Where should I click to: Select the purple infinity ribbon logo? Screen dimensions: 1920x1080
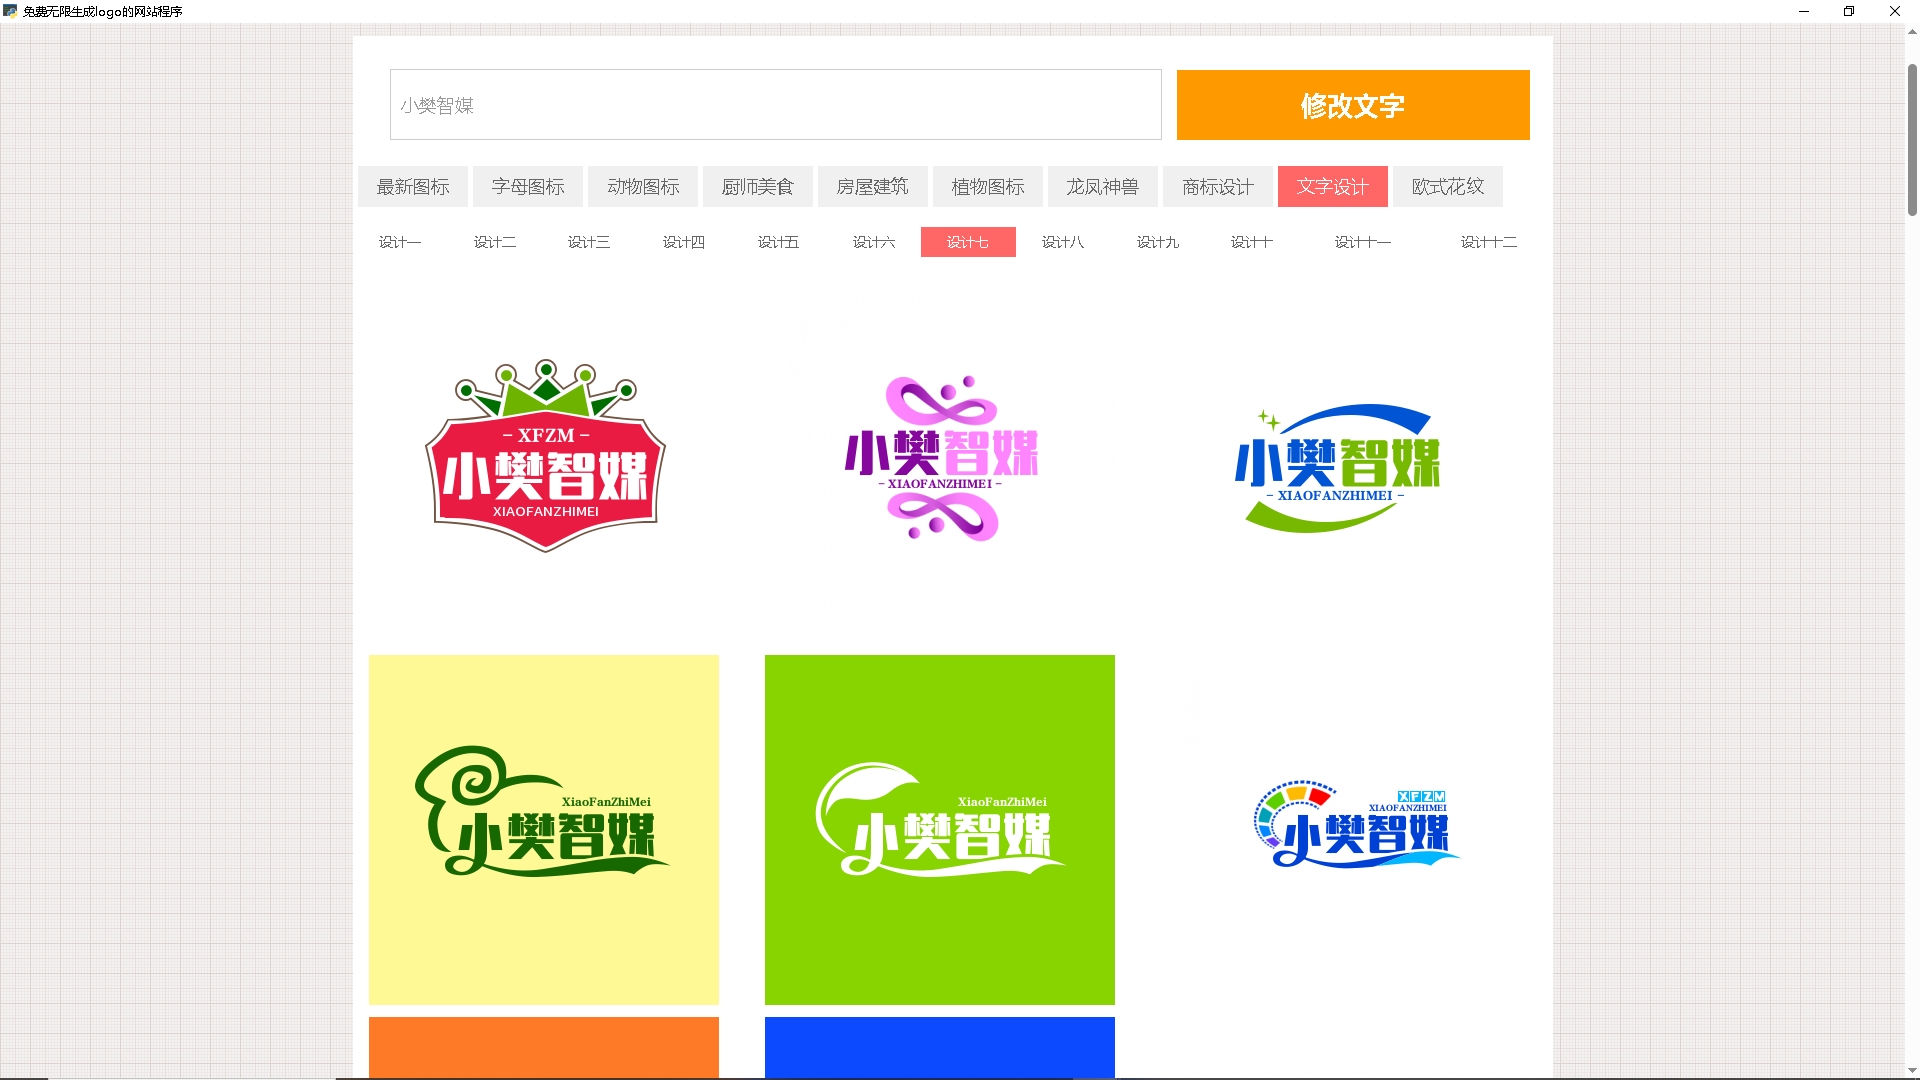[940, 458]
